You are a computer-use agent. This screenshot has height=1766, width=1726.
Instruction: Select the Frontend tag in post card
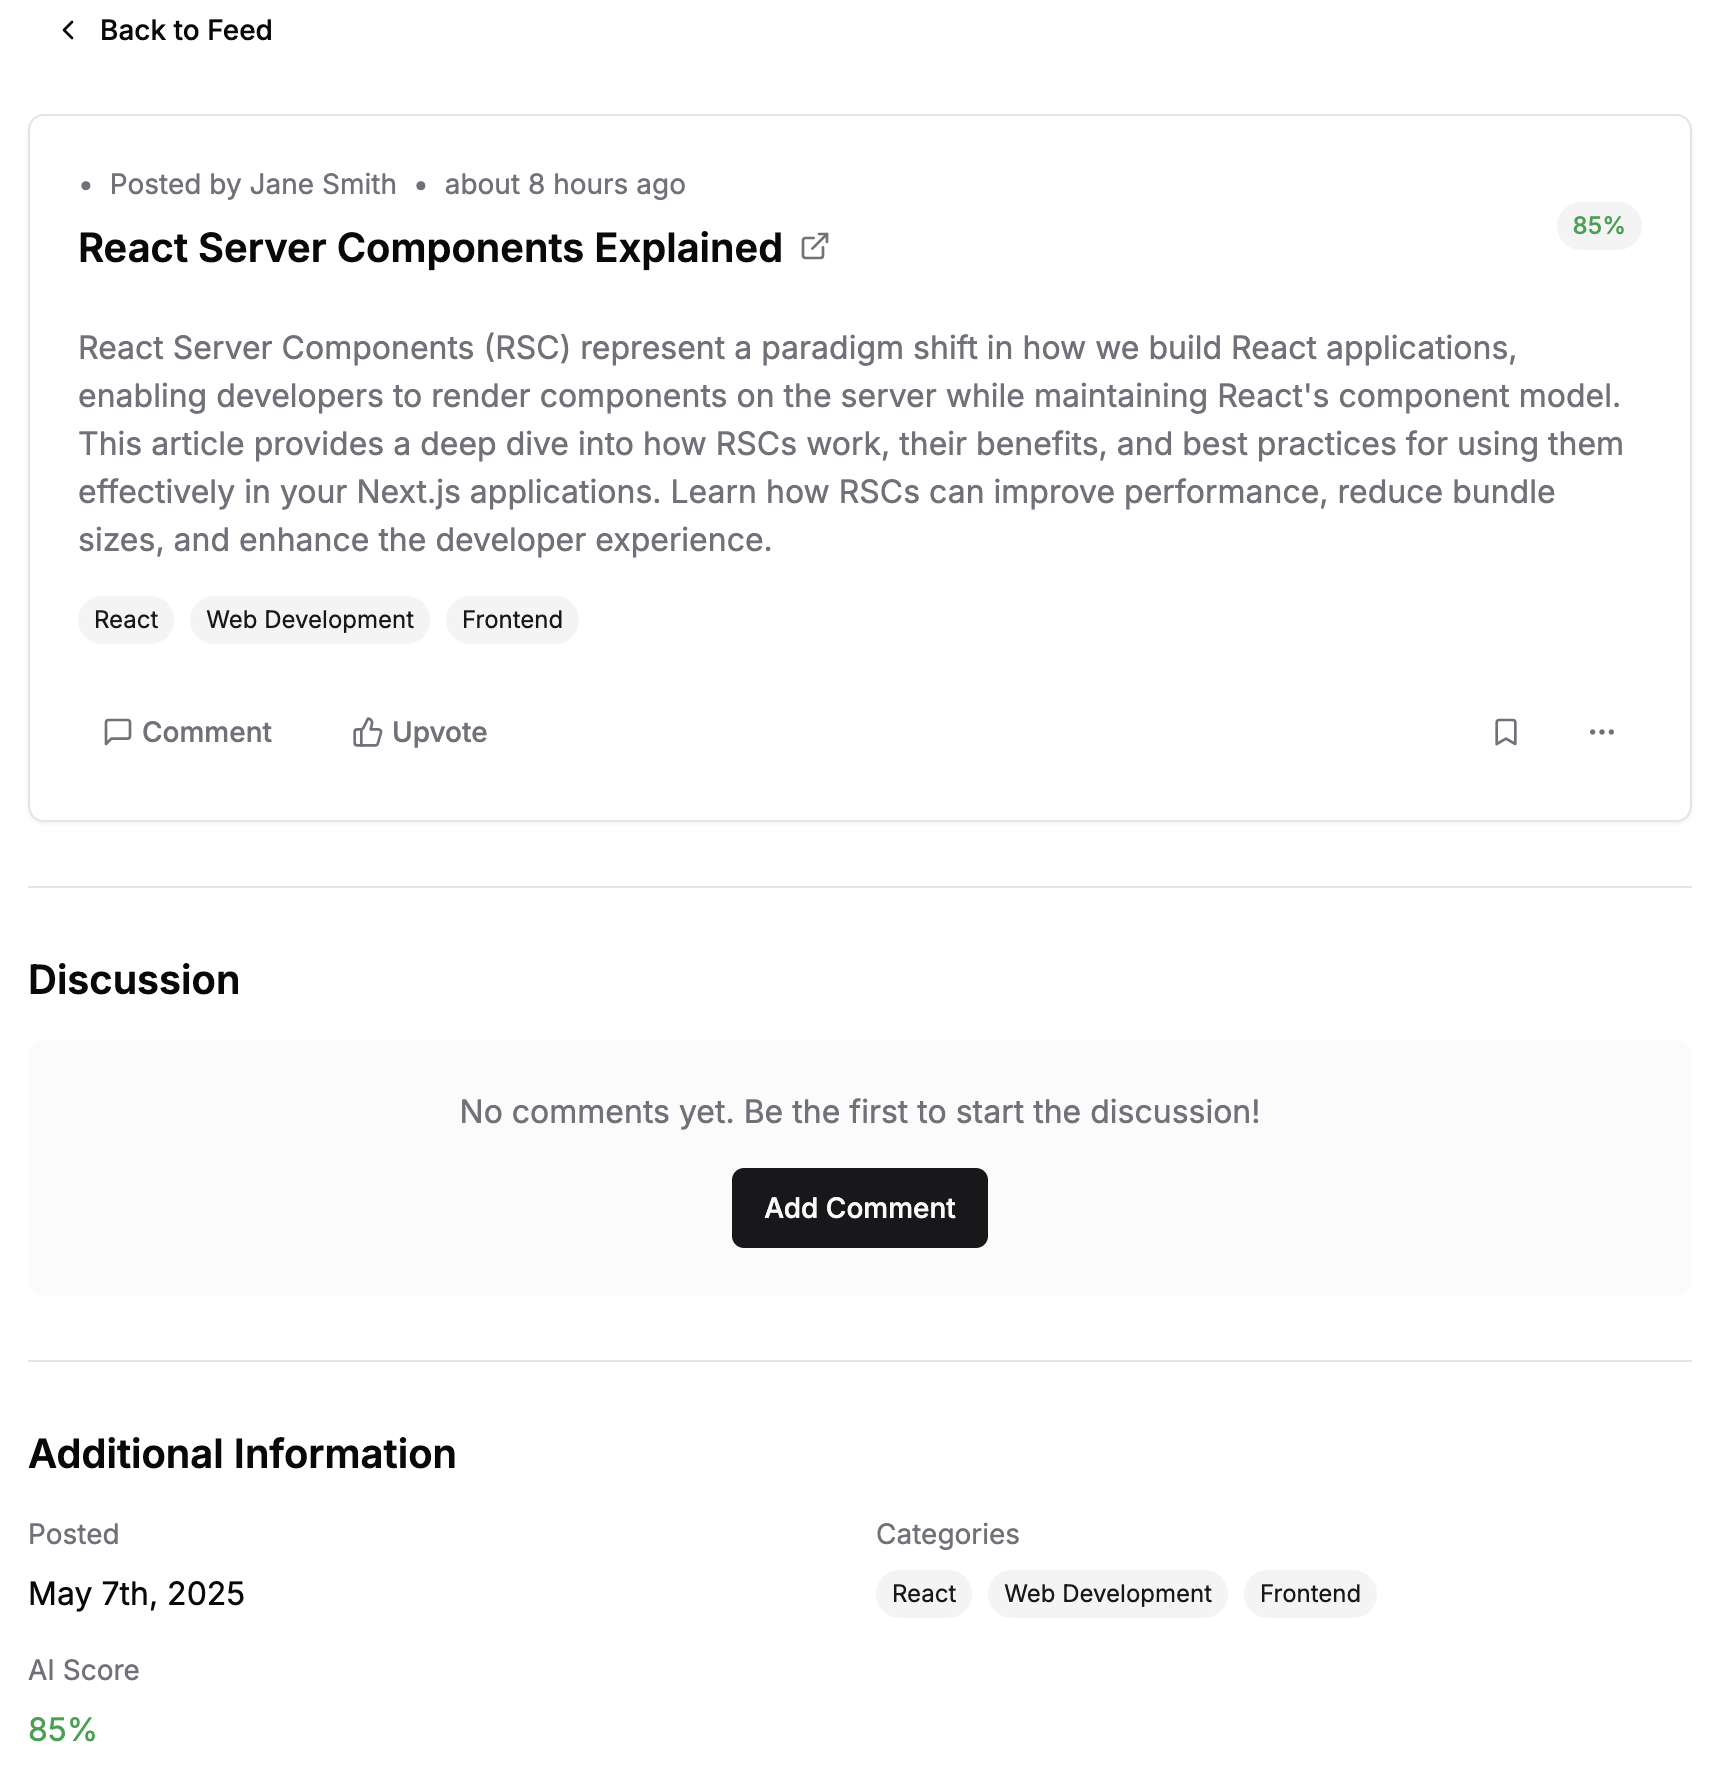pyautogui.click(x=512, y=620)
